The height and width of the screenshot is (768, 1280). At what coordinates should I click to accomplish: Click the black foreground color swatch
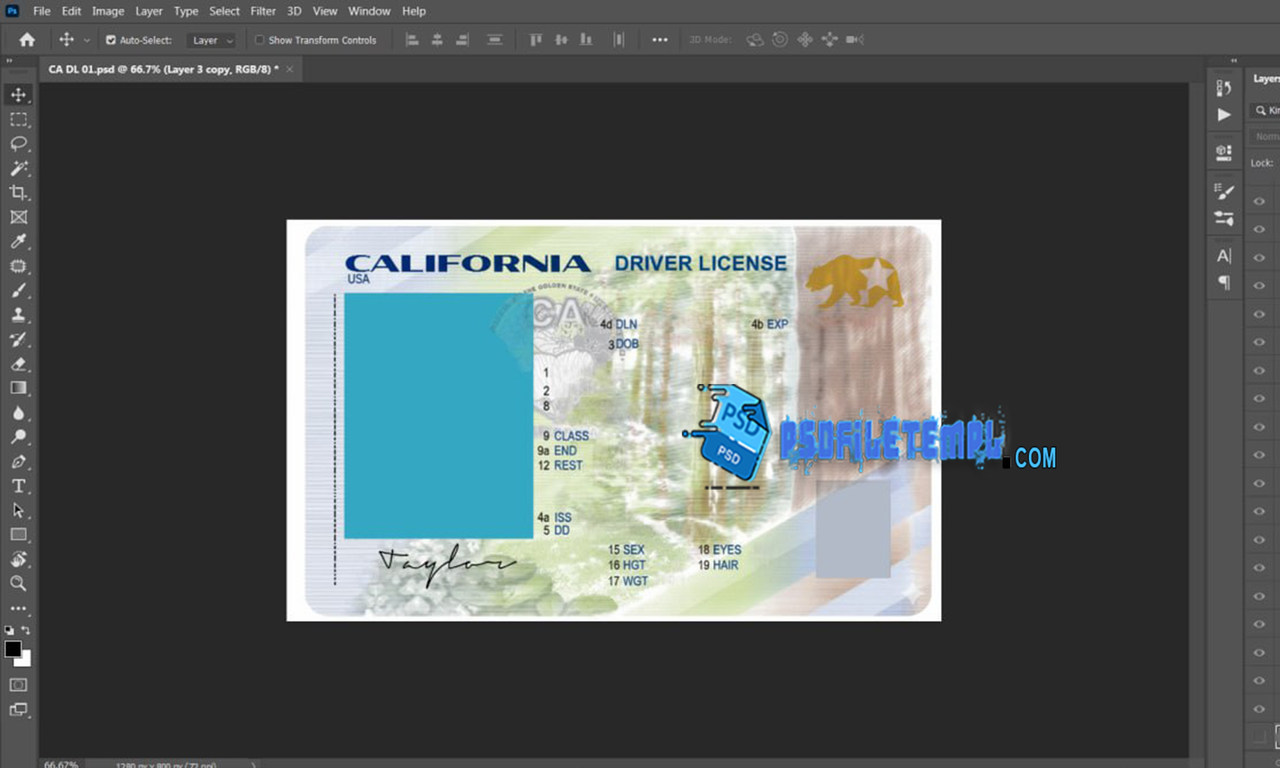click(x=13, y=649)
